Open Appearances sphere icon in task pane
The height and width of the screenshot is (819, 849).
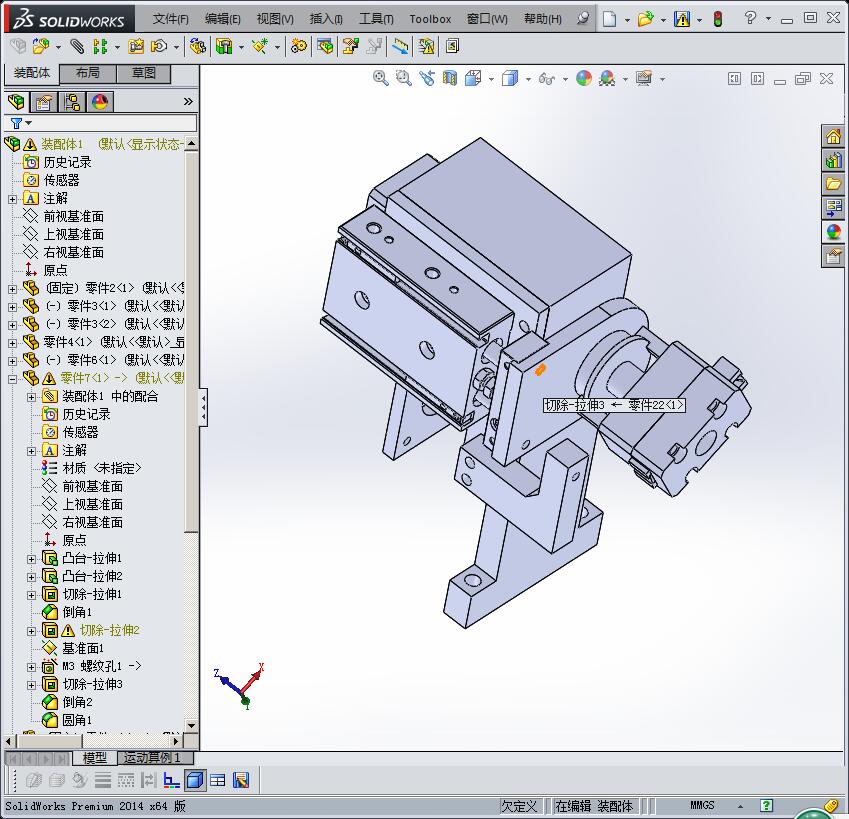[x=833, y=232]
